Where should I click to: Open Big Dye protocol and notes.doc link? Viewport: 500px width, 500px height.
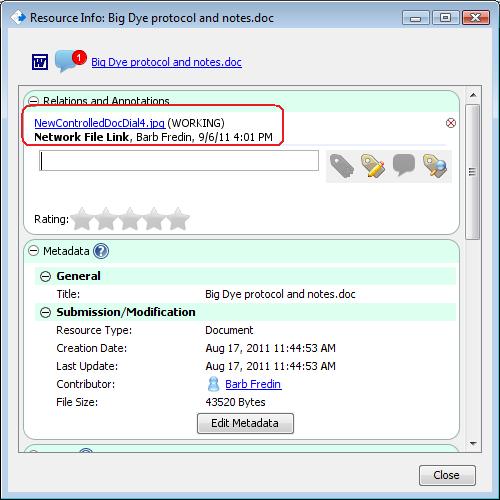pos(166,62)
